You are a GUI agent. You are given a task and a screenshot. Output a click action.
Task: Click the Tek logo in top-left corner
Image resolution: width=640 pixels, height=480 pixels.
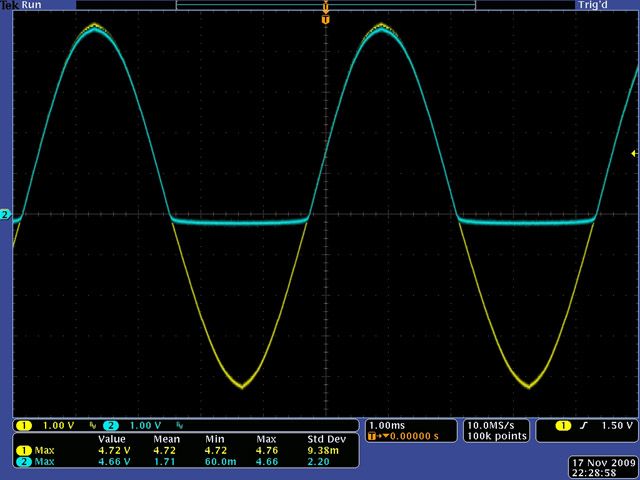click(x=8, y=5)
